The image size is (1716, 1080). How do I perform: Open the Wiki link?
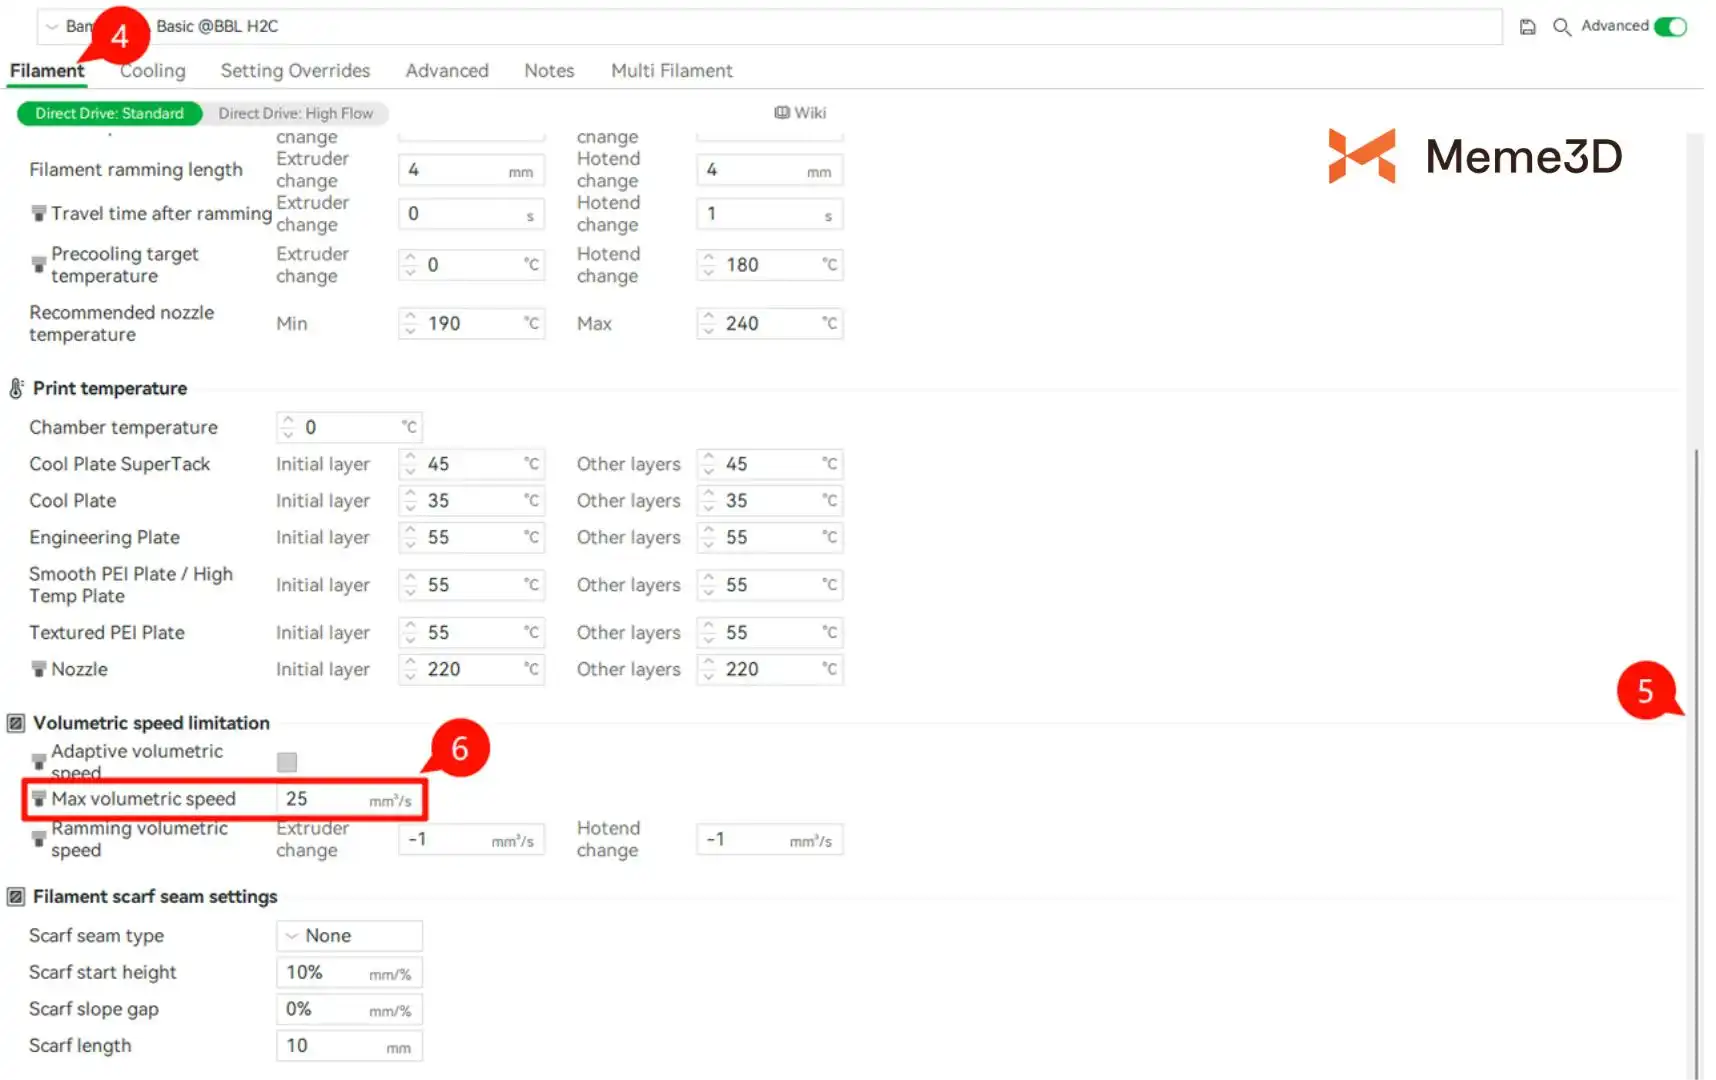click(800, 113)
